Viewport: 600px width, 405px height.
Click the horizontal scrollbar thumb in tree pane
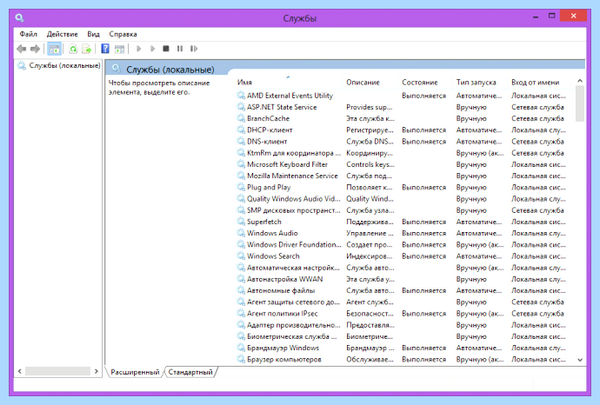coord(57,371)
